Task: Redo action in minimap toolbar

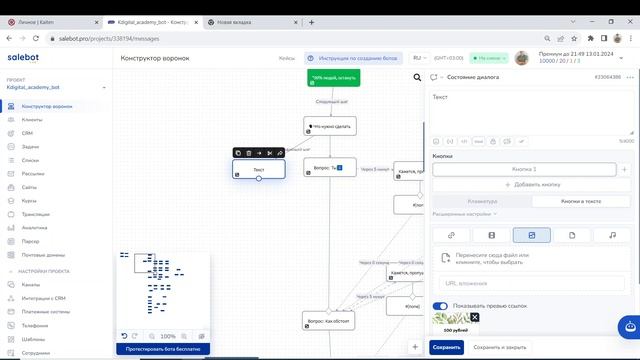Action: (x=135, y=336)
